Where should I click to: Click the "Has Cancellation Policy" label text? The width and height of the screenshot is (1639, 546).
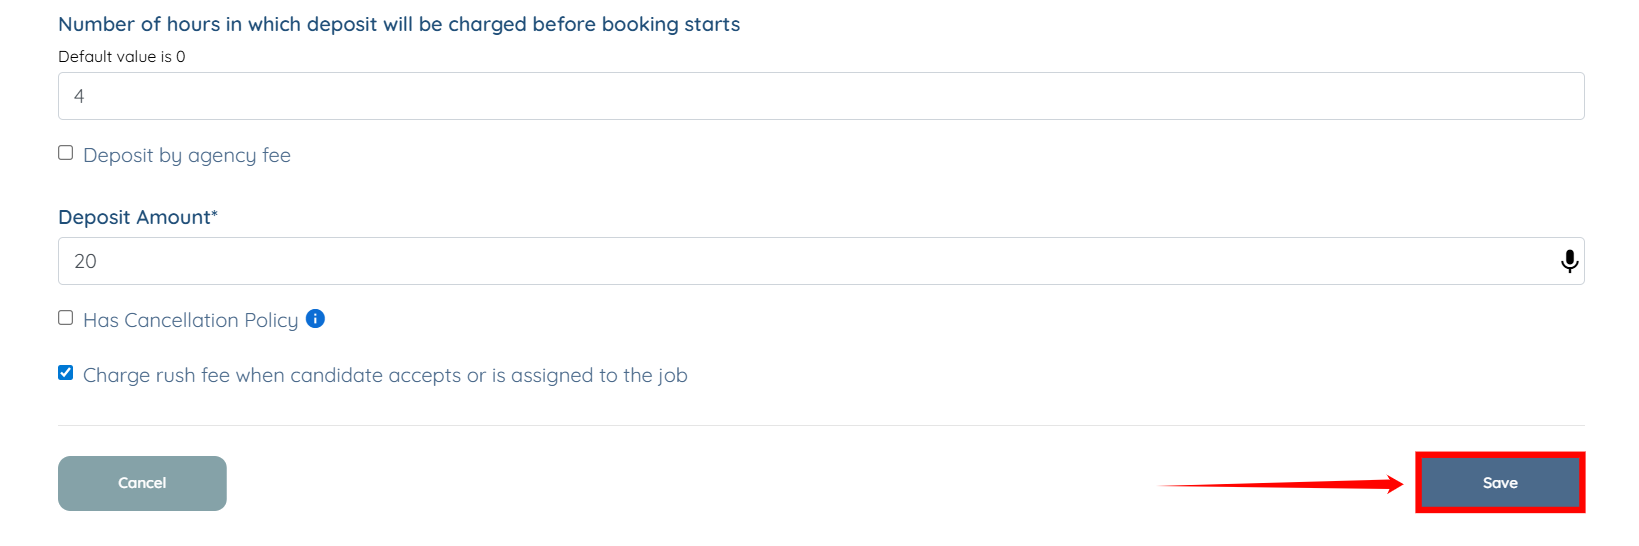point(190,320)
